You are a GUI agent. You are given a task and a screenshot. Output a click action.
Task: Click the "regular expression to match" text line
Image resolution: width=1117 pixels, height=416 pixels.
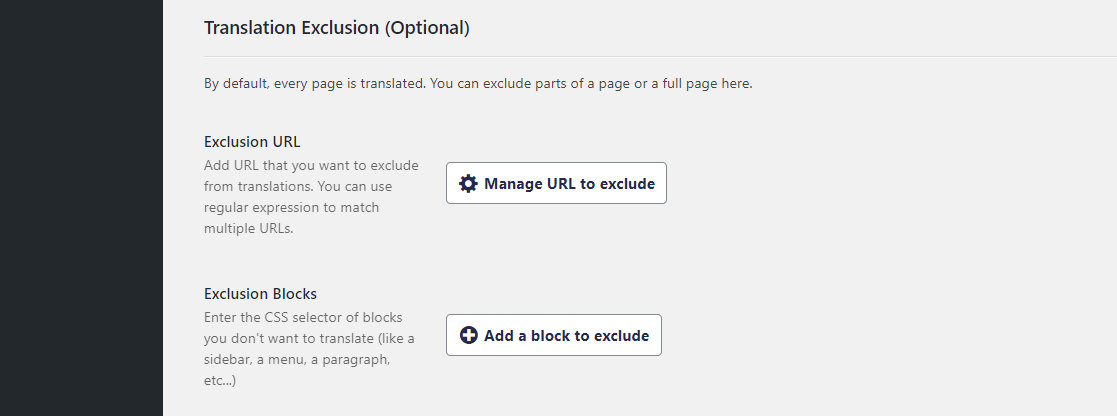click(x=297, y=208)
